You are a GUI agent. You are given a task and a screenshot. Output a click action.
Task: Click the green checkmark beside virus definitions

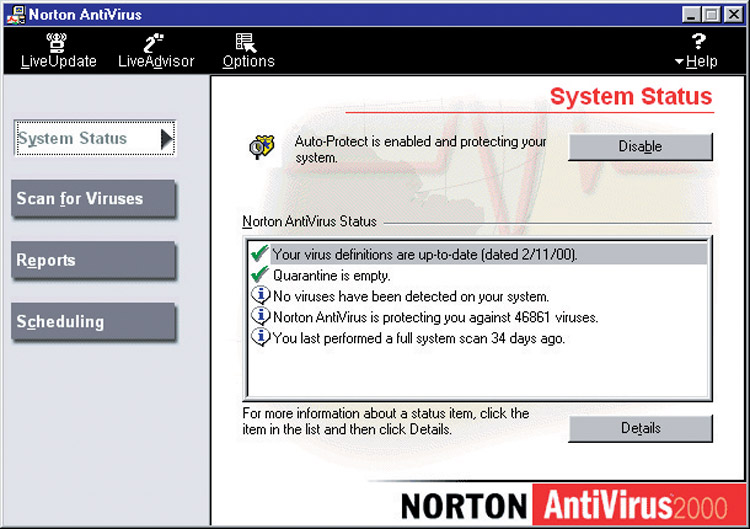tap(260, 253)
